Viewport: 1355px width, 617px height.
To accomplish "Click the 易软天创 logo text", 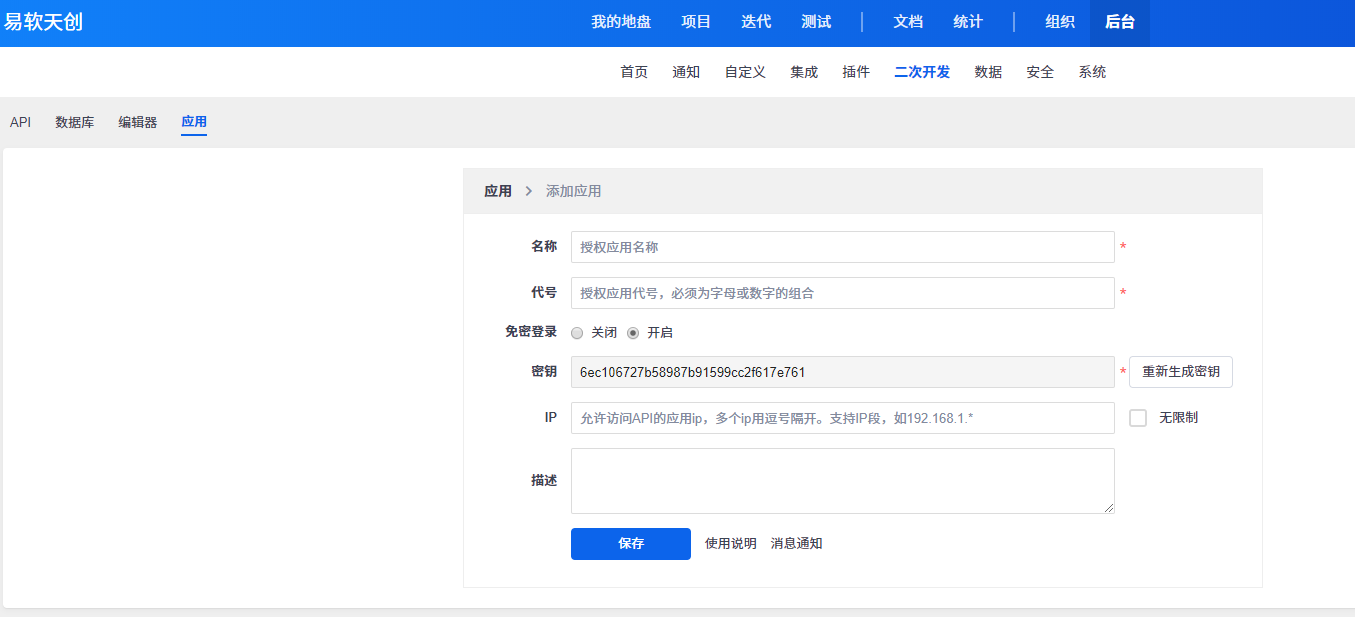I will coord(43,22).
